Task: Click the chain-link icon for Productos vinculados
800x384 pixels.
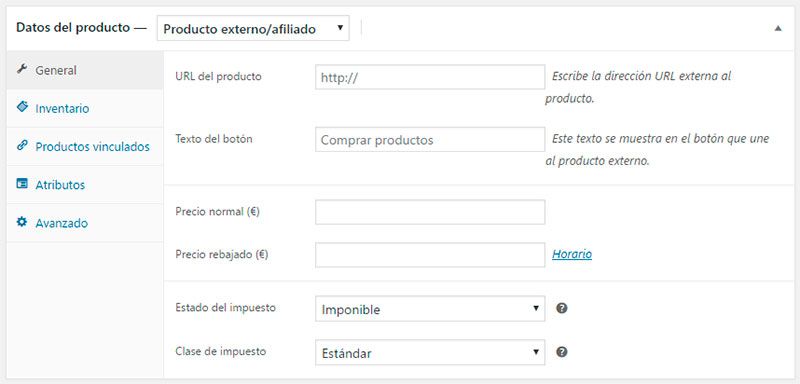Action: point(21,145)
